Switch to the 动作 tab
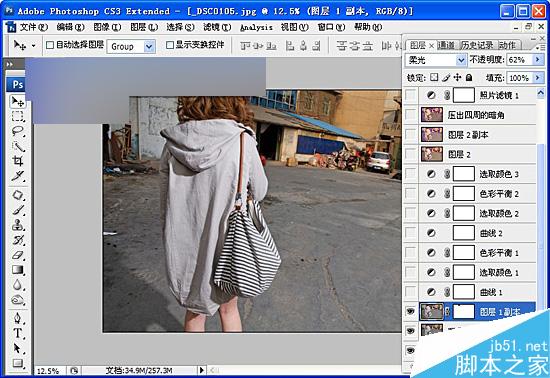The height and width of the screenshot is (378, 550). [508, 45]
